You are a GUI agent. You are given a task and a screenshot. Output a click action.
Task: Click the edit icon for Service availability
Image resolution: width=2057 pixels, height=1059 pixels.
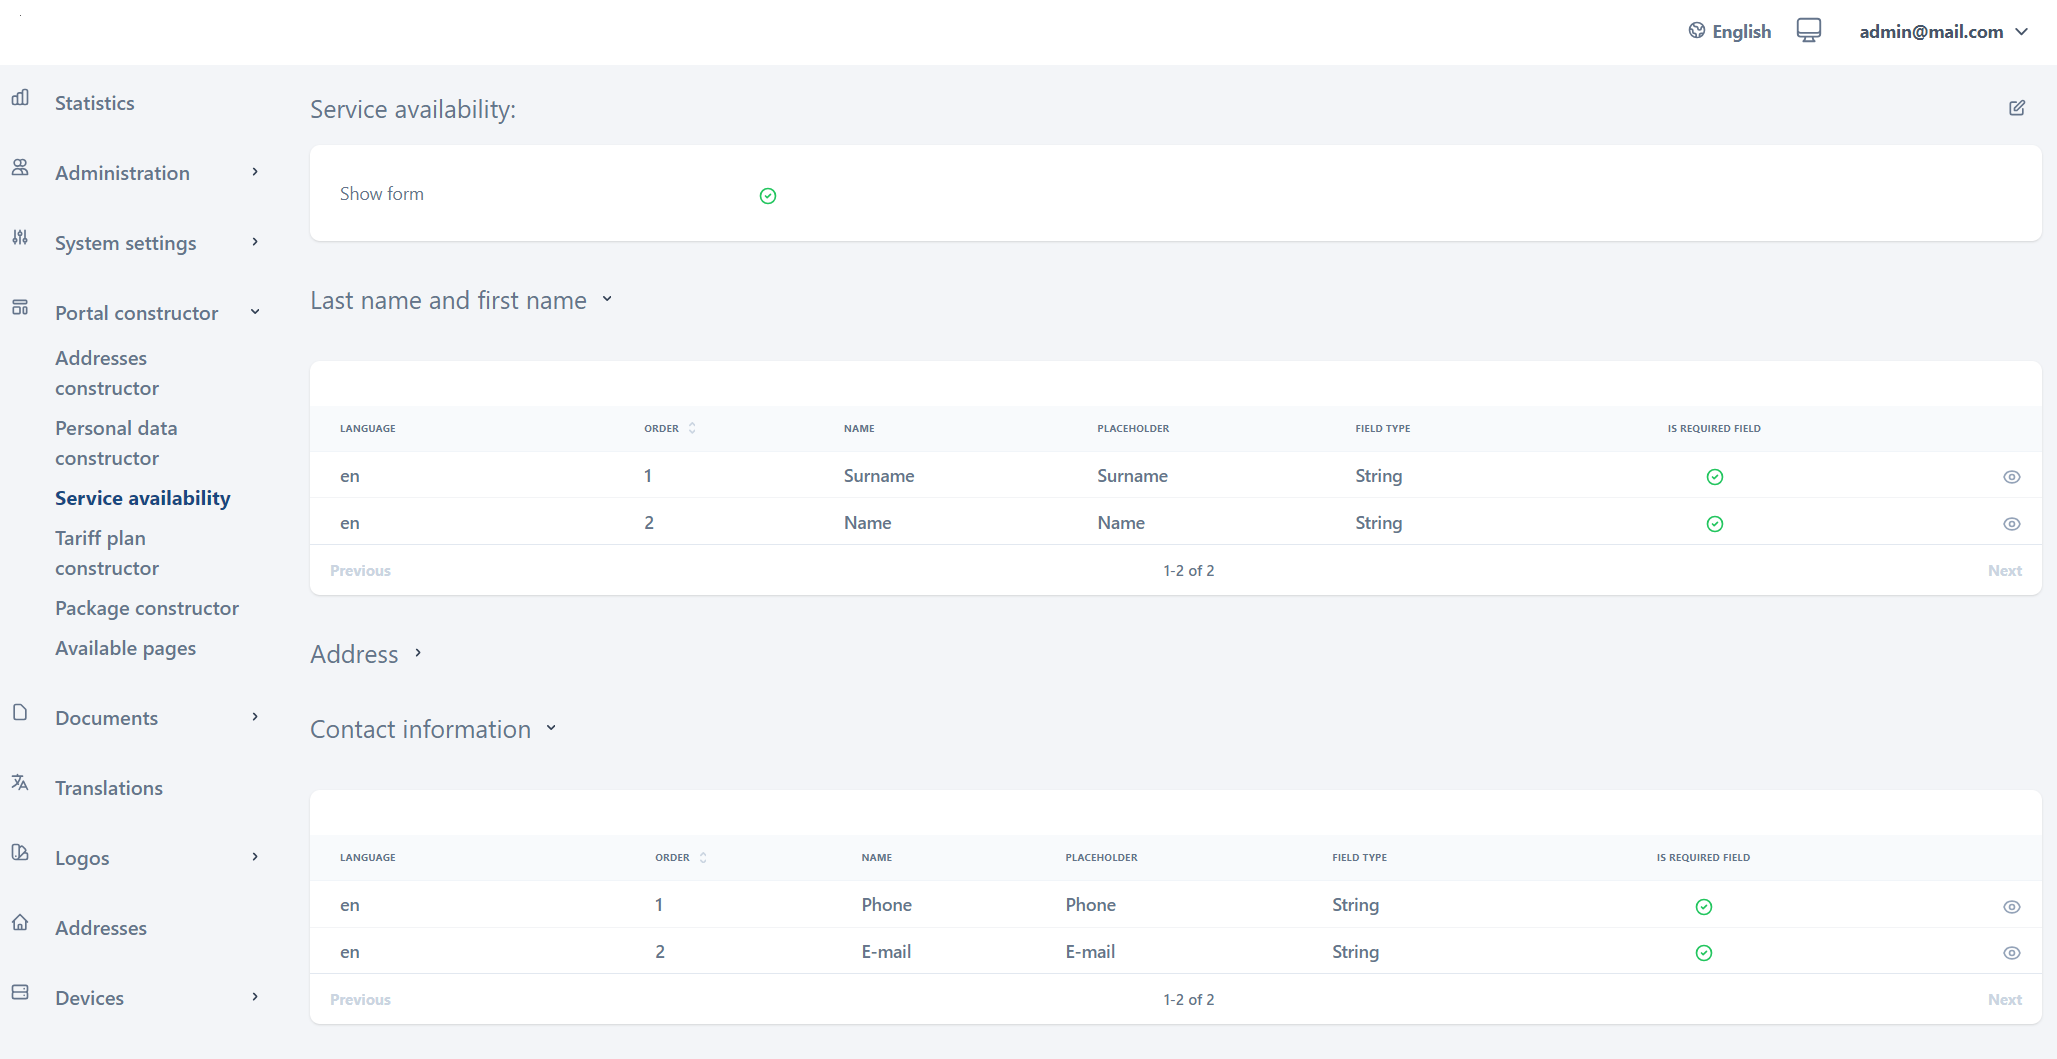(x=2016, y=108)
